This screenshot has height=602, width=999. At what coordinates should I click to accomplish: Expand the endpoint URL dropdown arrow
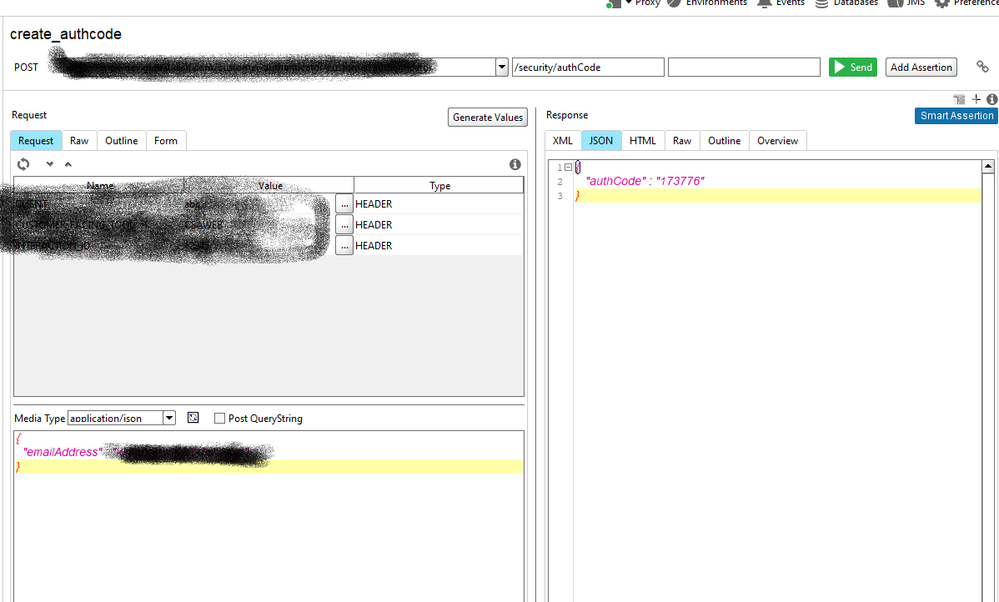pos(502,67)
